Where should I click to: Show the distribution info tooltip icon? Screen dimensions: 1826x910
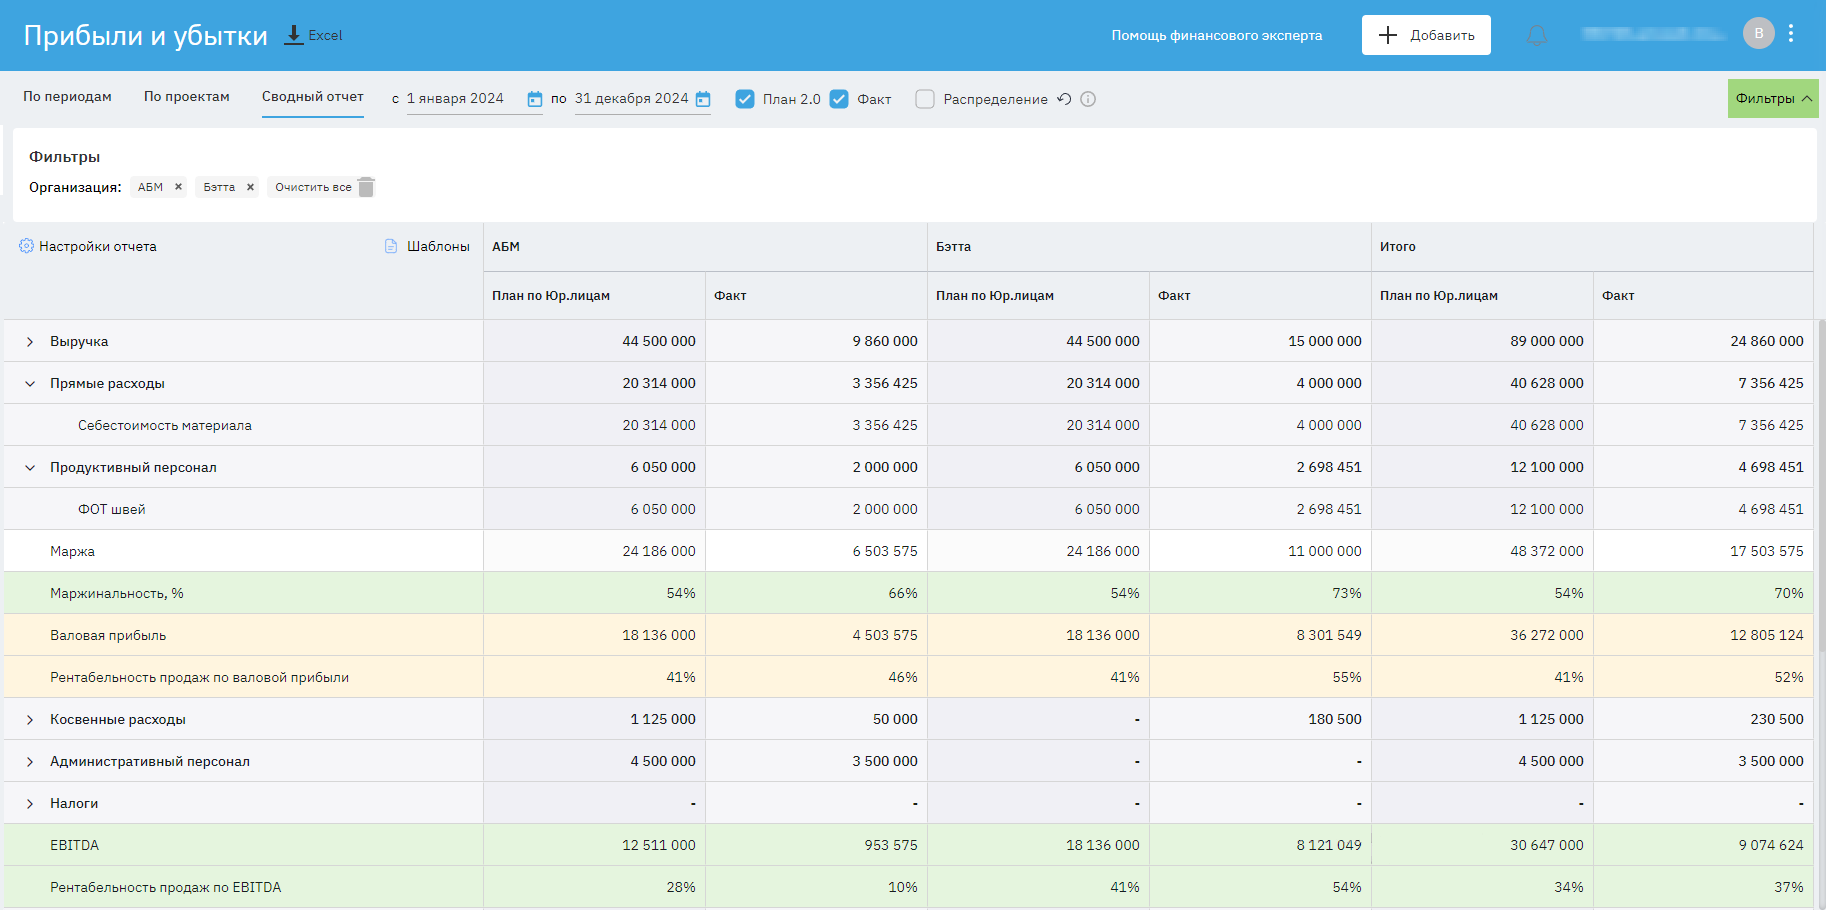pos(1088,99)
